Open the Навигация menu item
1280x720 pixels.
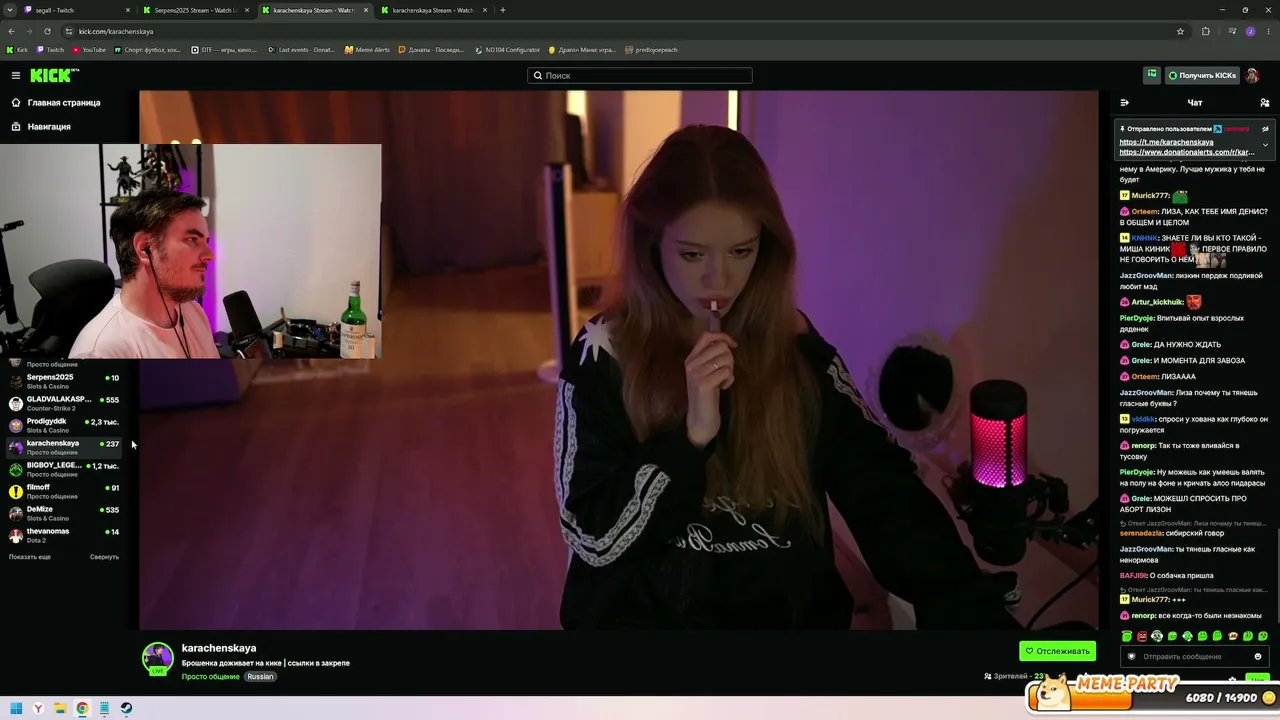(x=41, y=127)
